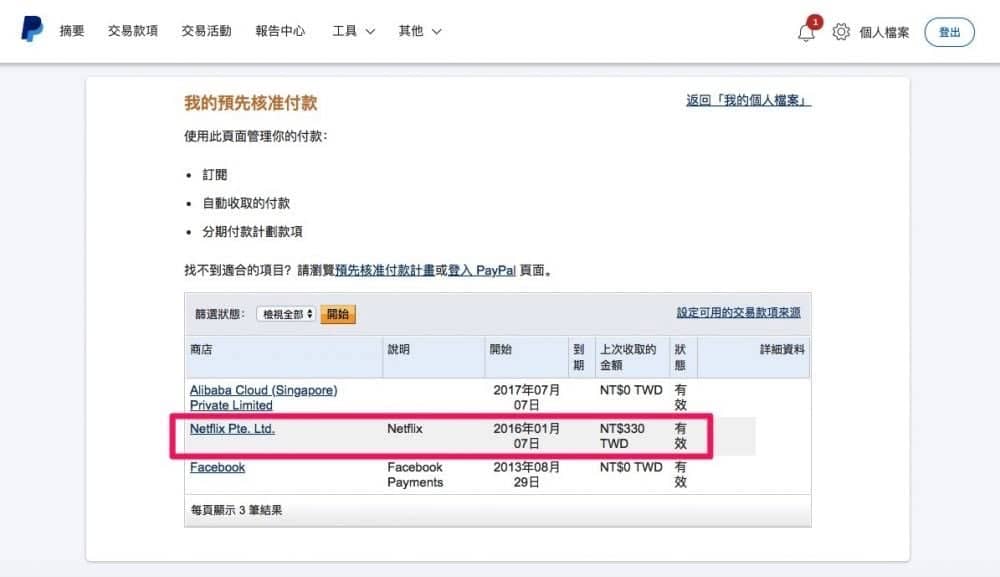This screenshot has height=577, width=1000.
Task: Go to the 摘要 tab
Action: point(71,31)
